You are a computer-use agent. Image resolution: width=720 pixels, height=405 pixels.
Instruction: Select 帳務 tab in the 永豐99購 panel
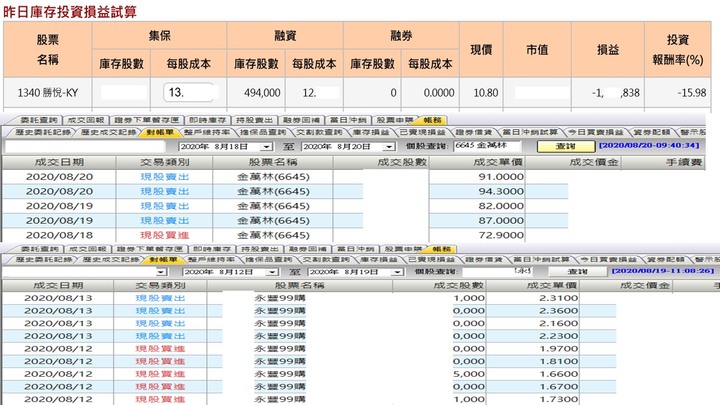coord(442,249)
